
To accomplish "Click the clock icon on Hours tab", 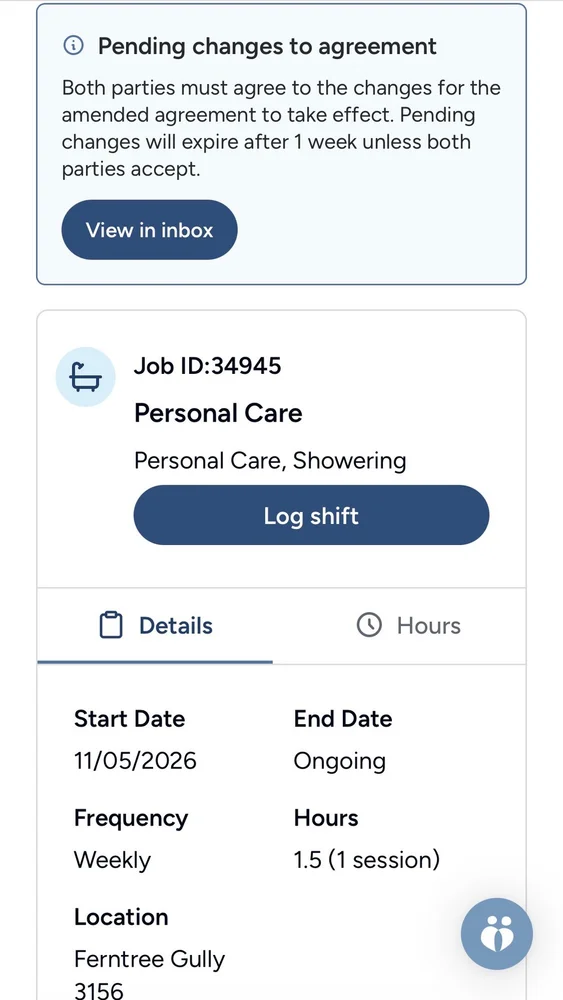I will pyautogui.click(x=369, y=625).
